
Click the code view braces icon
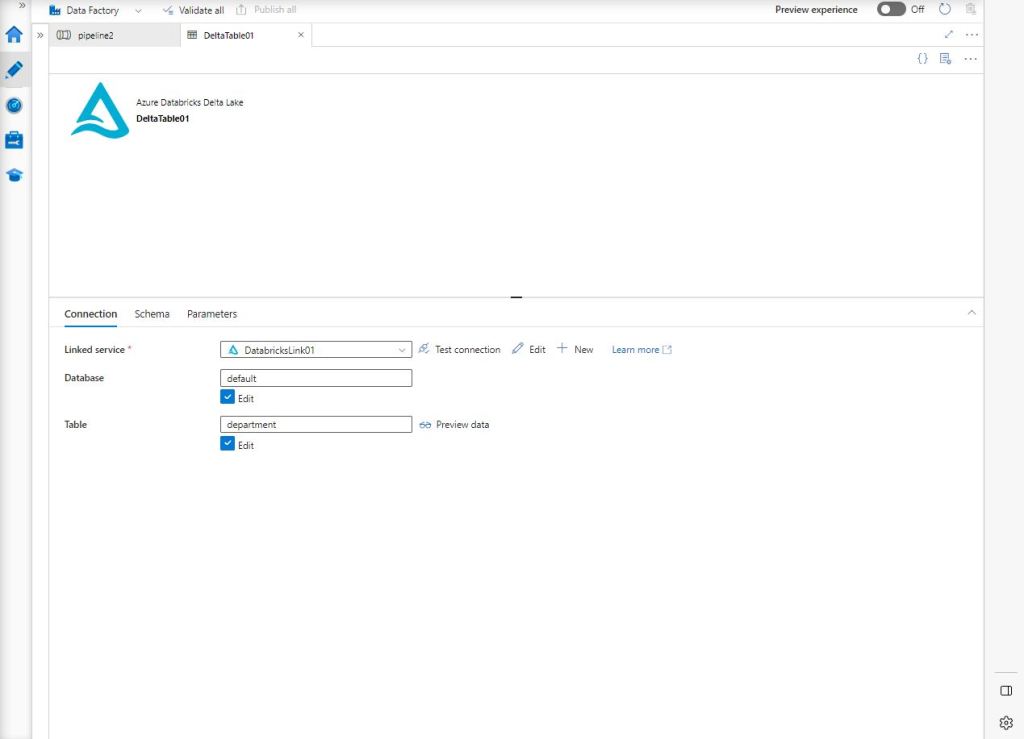tap(922, 59)
